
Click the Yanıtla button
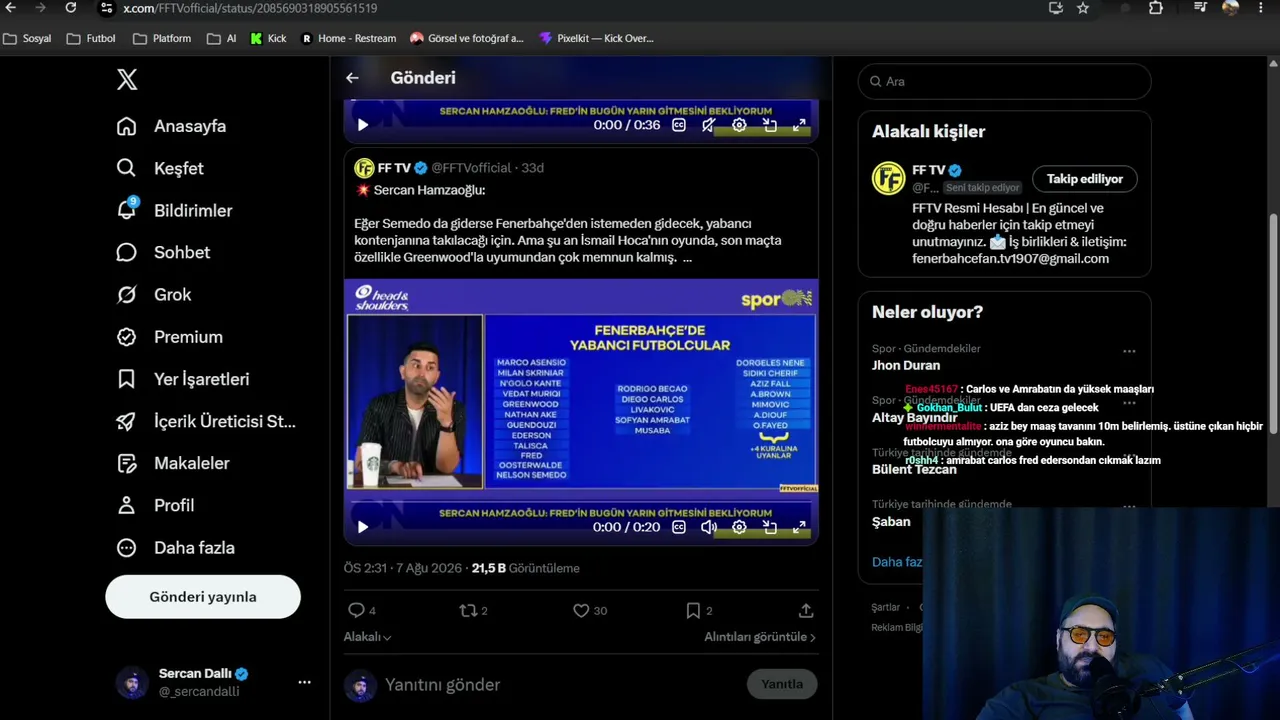[x=782, y=684]
